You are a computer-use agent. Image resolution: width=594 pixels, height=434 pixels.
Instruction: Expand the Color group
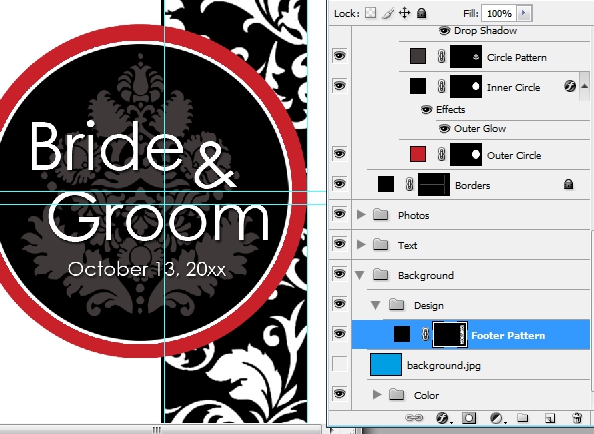pyautogui.click(x=377, y=395)
